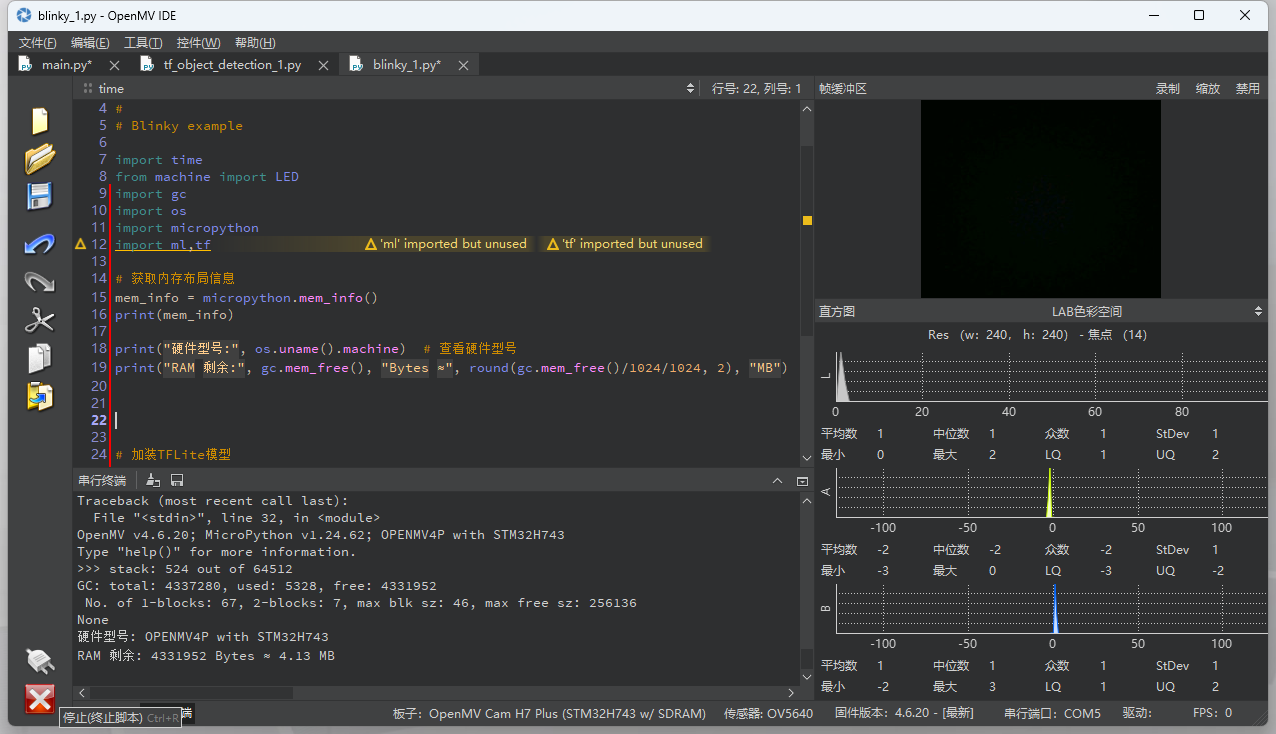
Task: Click the Open File folder icon
Action: 40,158
